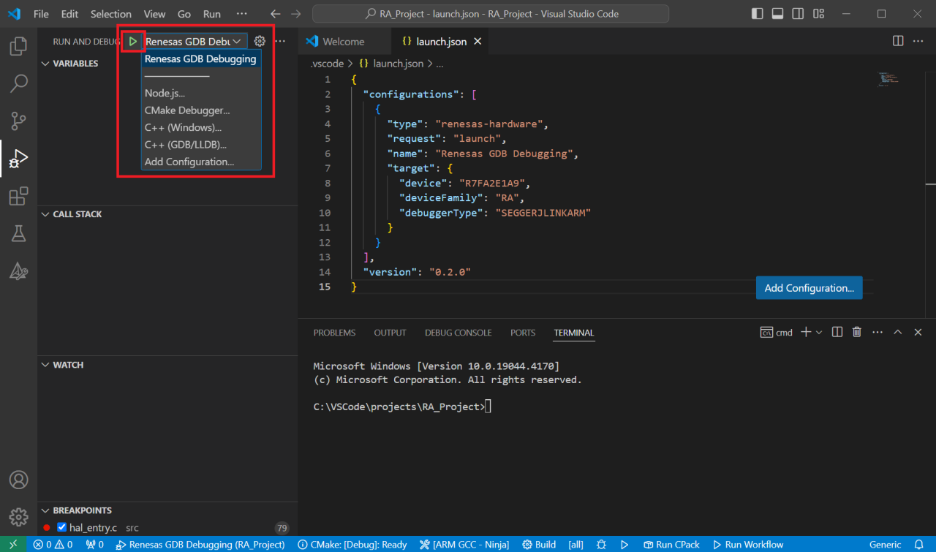
Task: Toggle the hal_entry.c breakpoint checkbox
Action: 62,527
